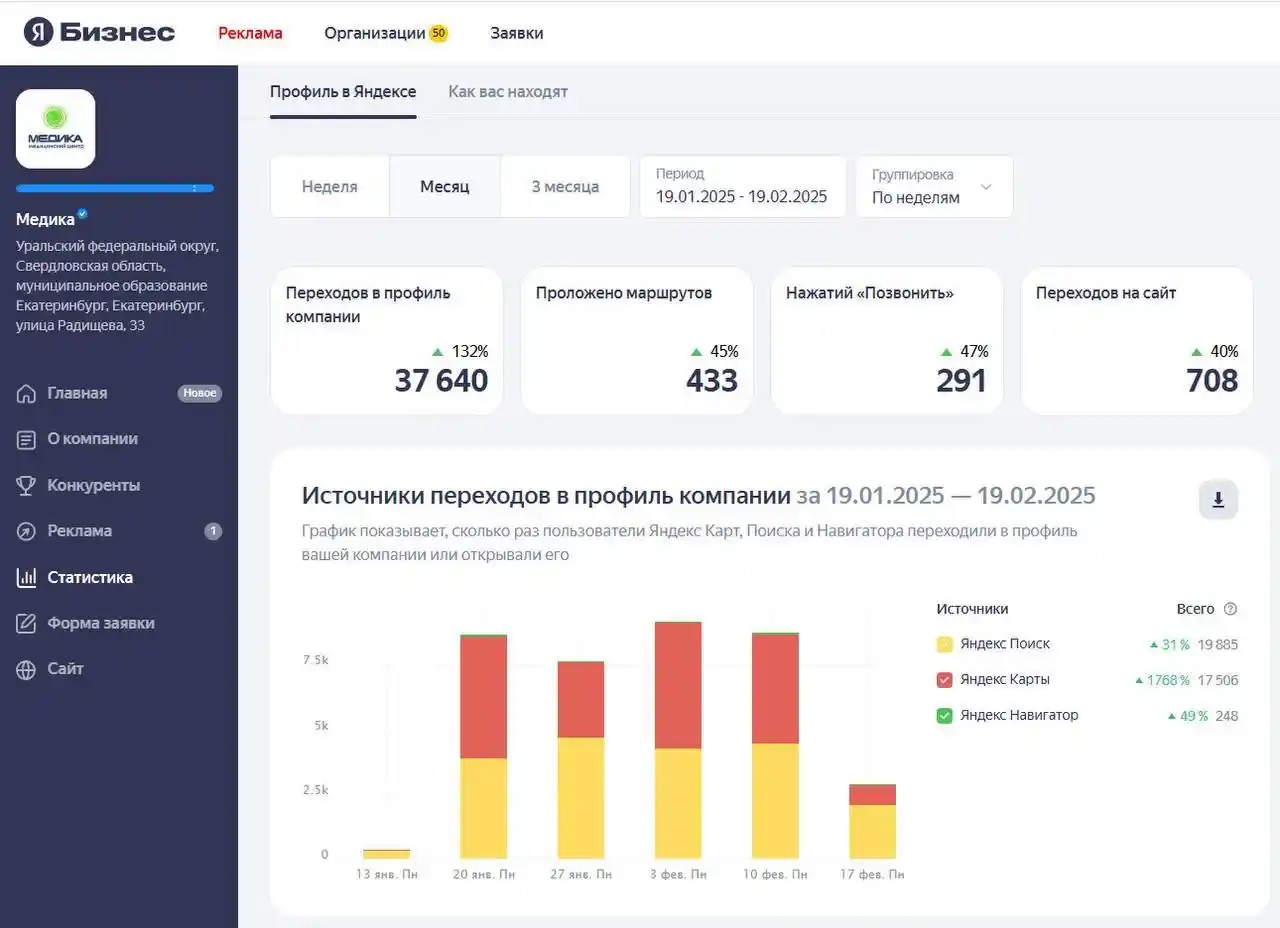This screenshot has width=1280, height=928.
Task: Toggle the Яндекс Карты red legend checkbox
Action: [x=944, y=680]
